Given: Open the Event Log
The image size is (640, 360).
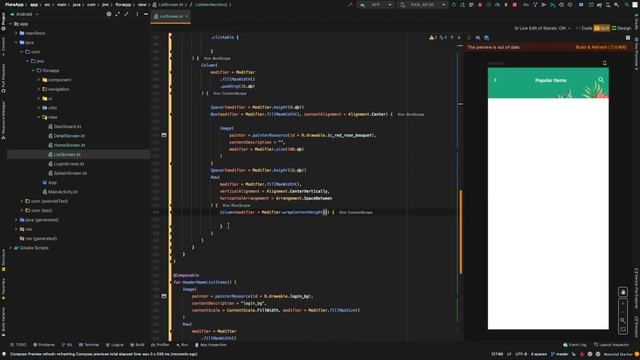Looking at the screenshot, I should pyautogui.click(x=575, y=345).
